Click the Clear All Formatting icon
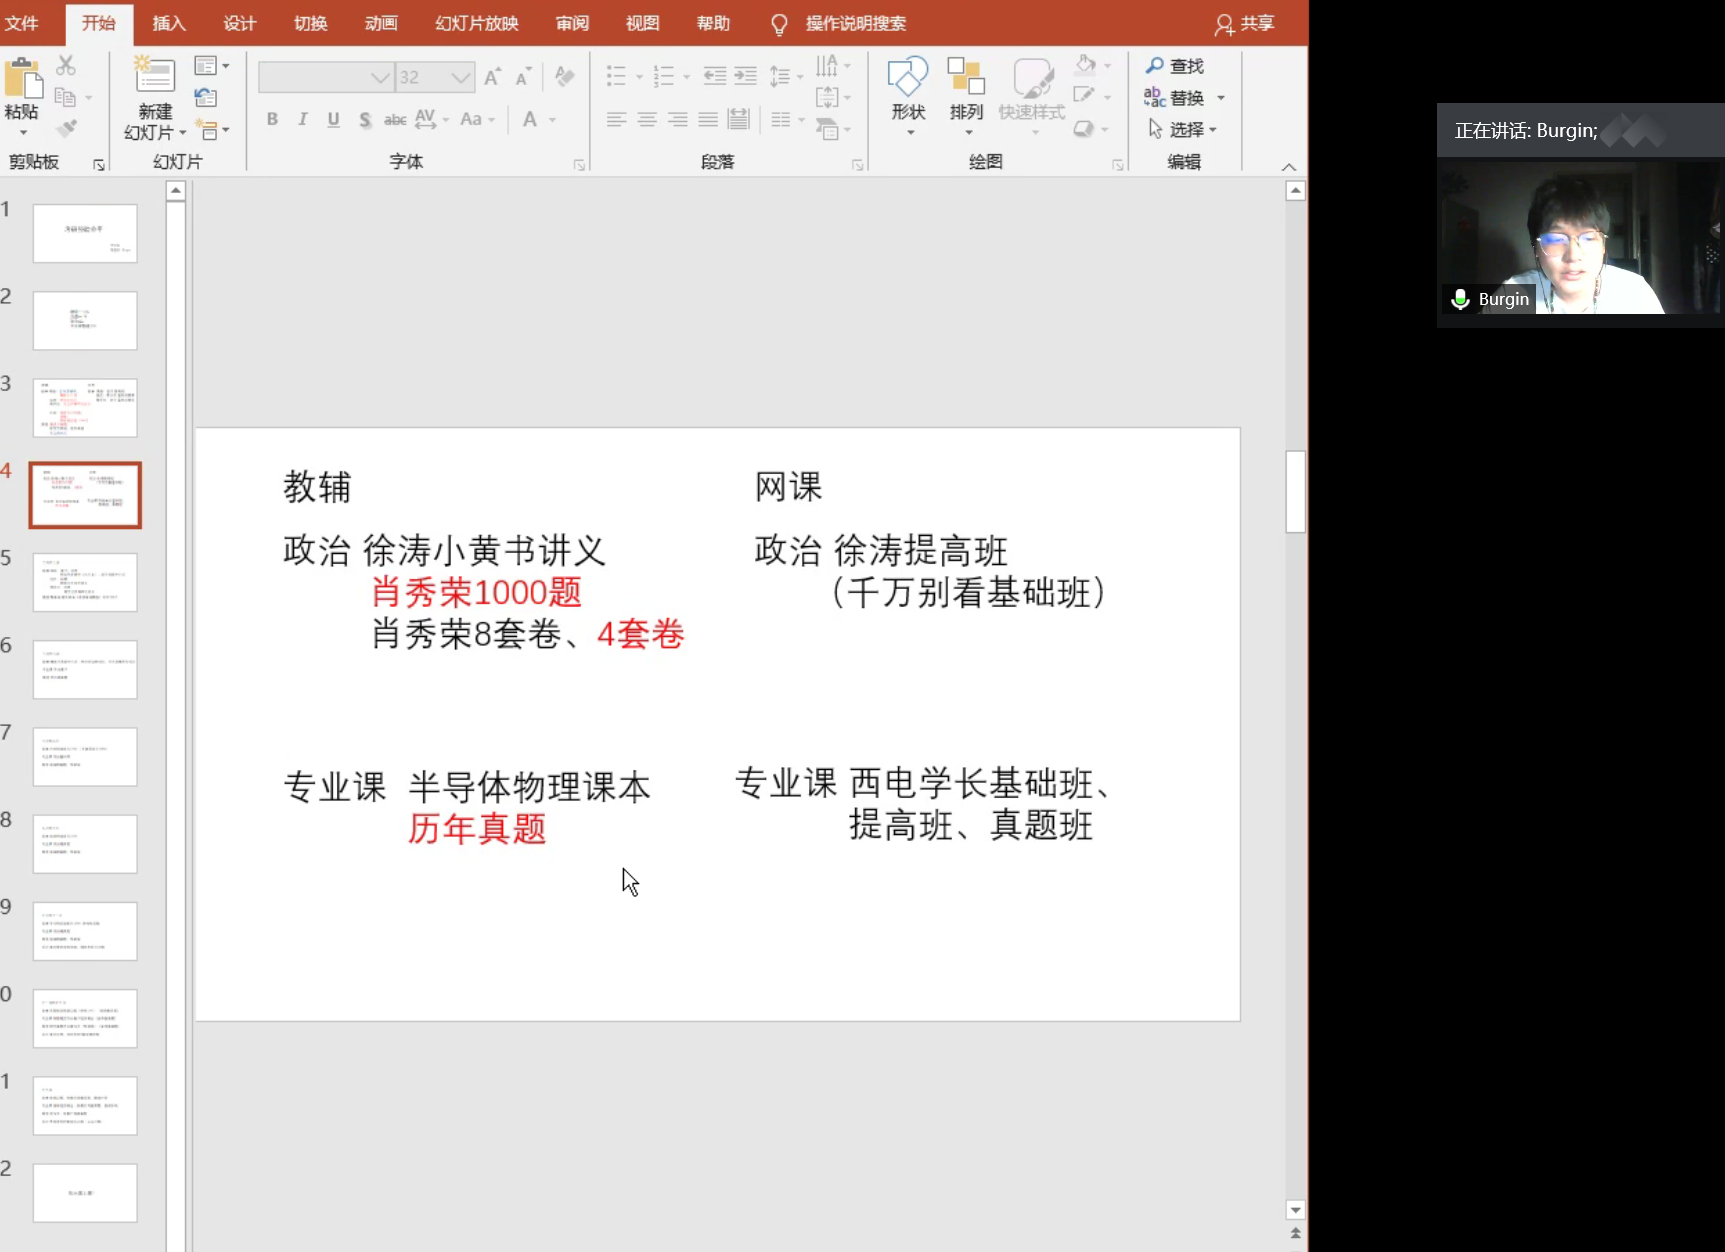1725x1252 pixels. [x=565, y=77]
